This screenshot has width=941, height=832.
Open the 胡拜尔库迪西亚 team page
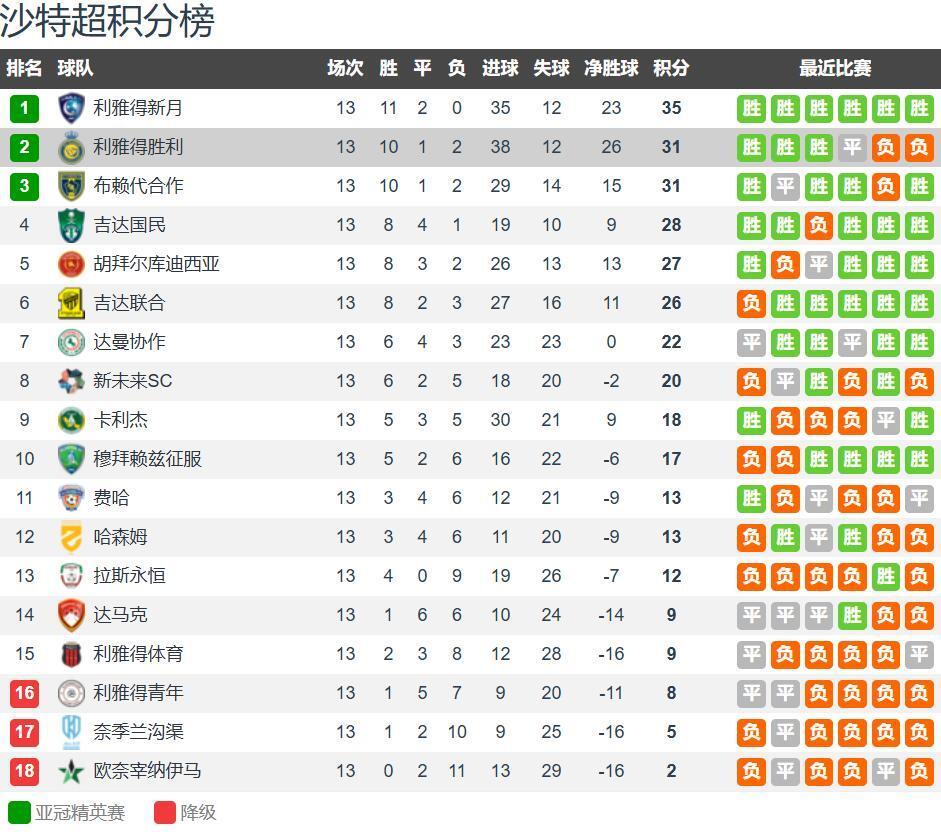156,264
